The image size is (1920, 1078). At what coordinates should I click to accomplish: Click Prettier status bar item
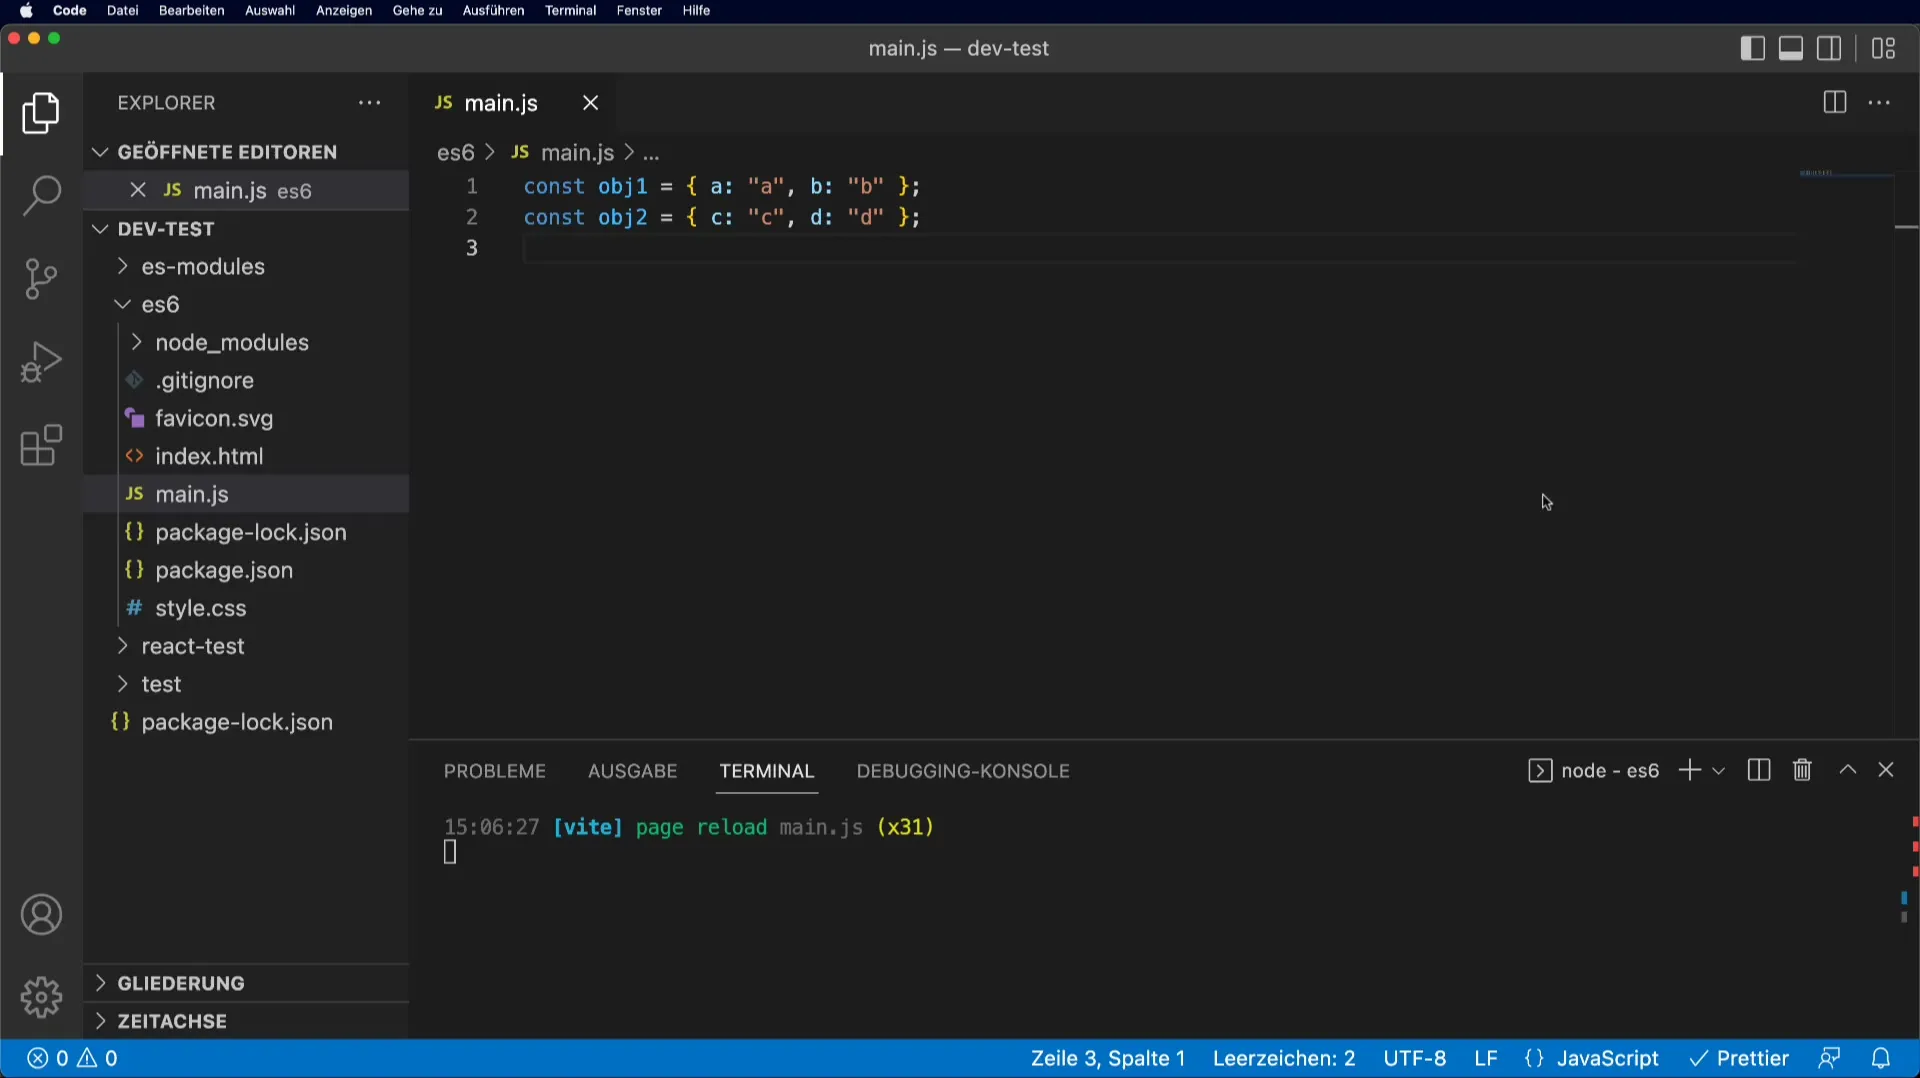point(1738,1058)
